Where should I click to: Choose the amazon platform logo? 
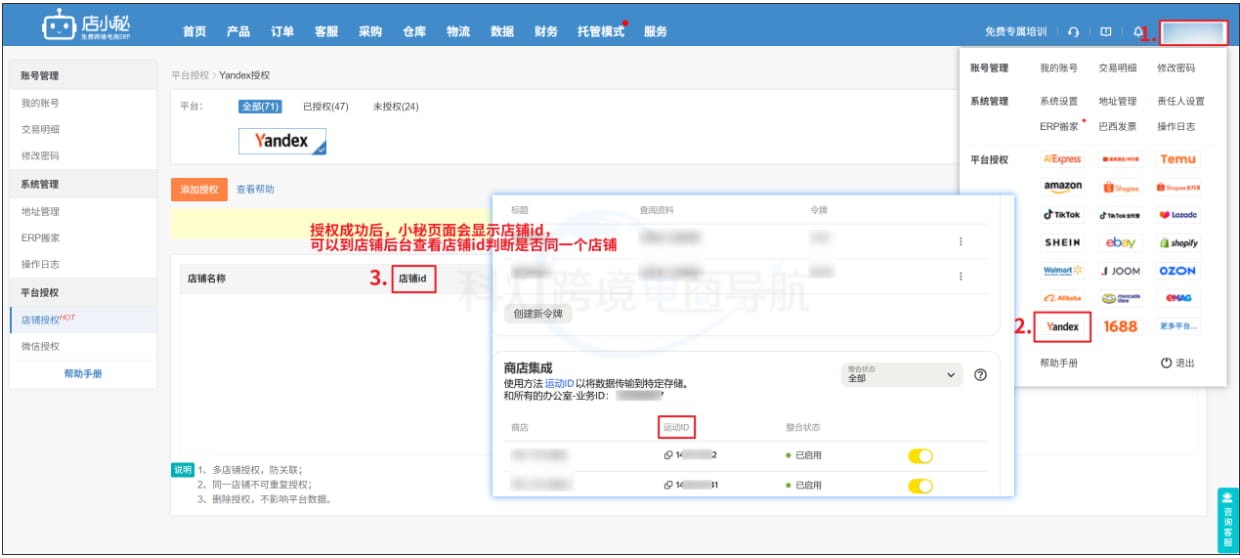pos(1062,186)
